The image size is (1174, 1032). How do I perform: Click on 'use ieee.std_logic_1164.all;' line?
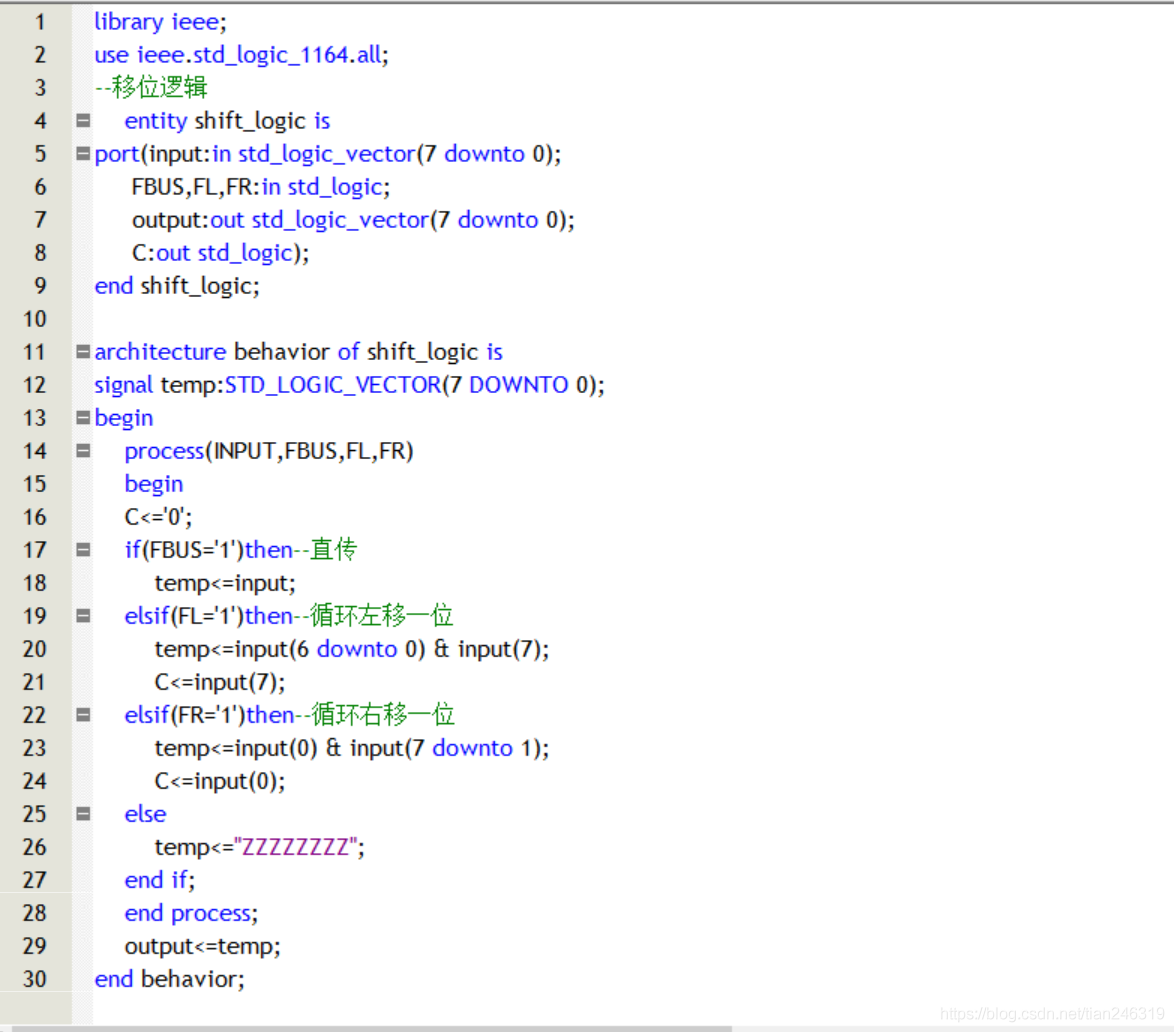pyautogui.click(x=241, y=55)
